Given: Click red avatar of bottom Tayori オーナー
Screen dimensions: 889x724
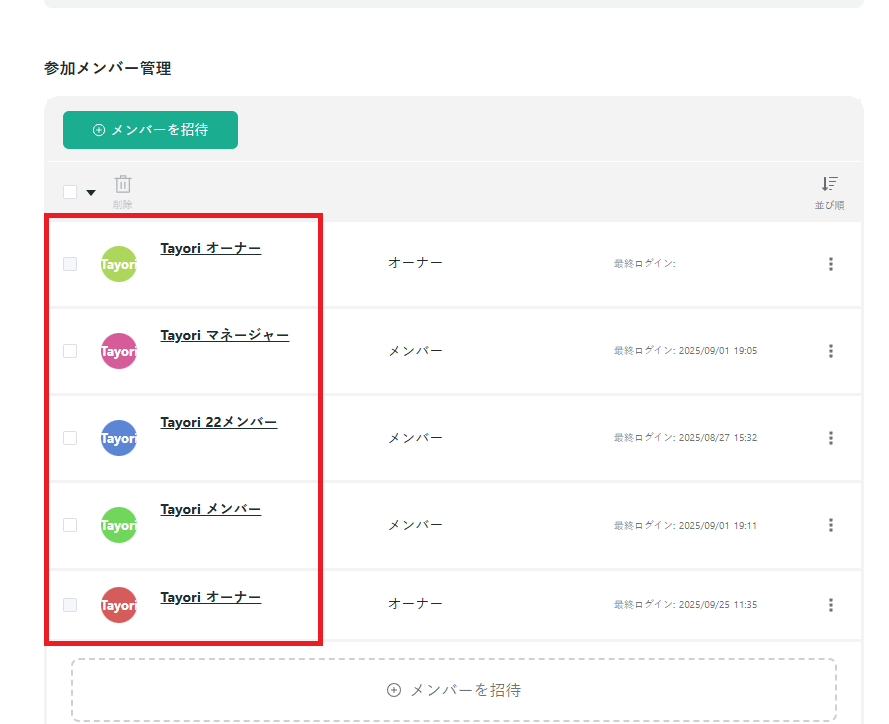Looking at the screenshot, I should (118, 604).
